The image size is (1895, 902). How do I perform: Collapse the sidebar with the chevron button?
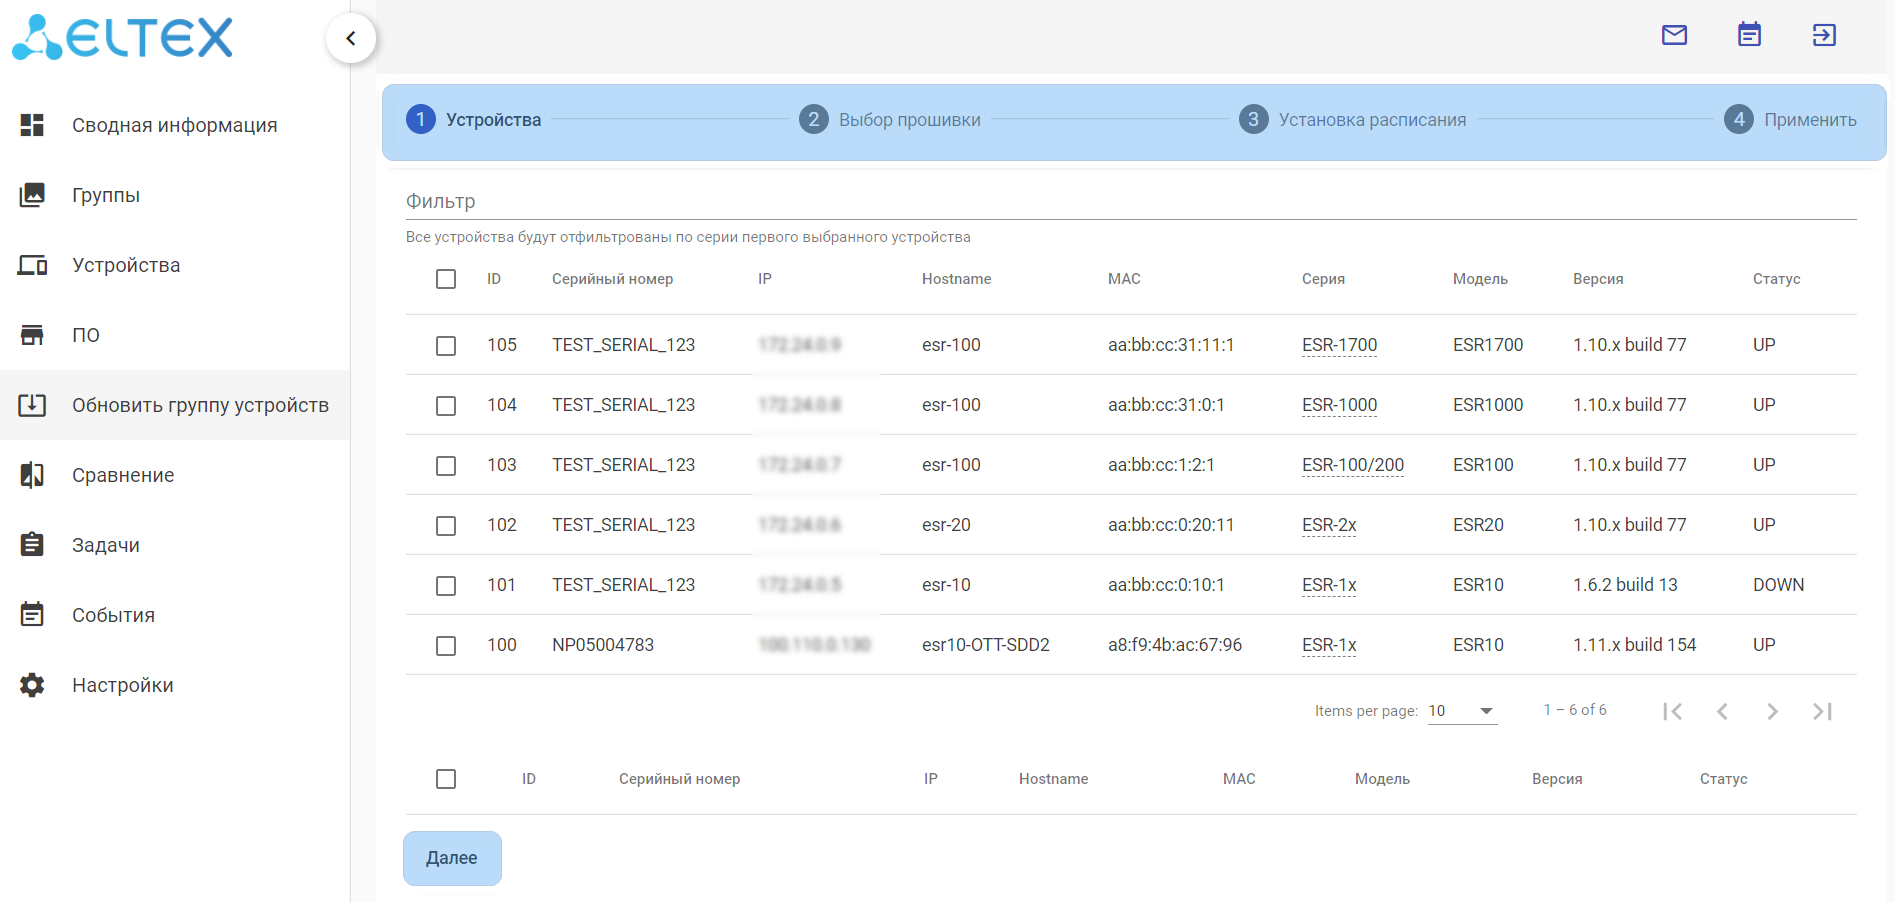pos(351,39)
